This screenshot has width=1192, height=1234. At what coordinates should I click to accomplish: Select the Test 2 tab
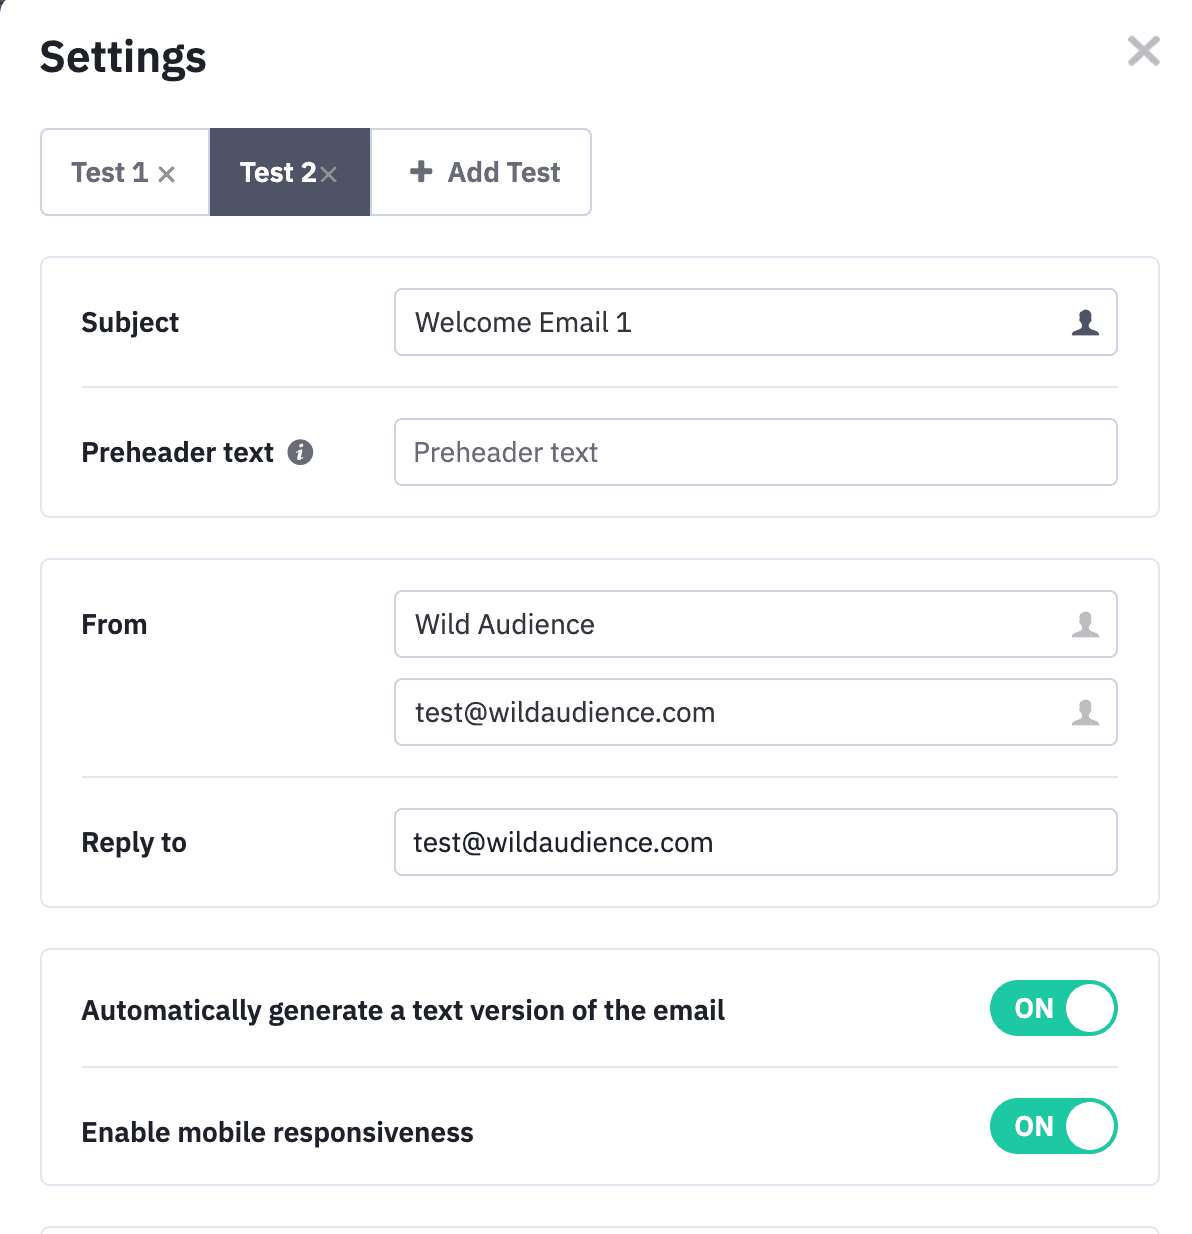tap(290, 172)
